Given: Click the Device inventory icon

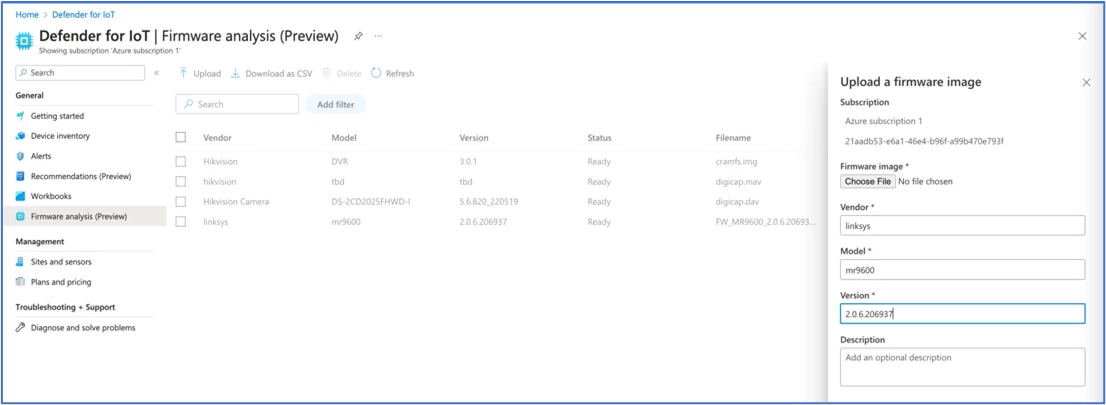Looking at the screenshot, I should [x=20, y=136].
